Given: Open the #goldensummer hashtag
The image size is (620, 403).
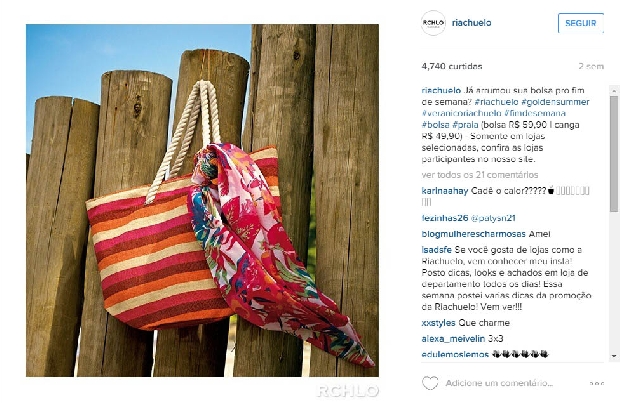Looking at the screenshot, I should pos(555,102).
